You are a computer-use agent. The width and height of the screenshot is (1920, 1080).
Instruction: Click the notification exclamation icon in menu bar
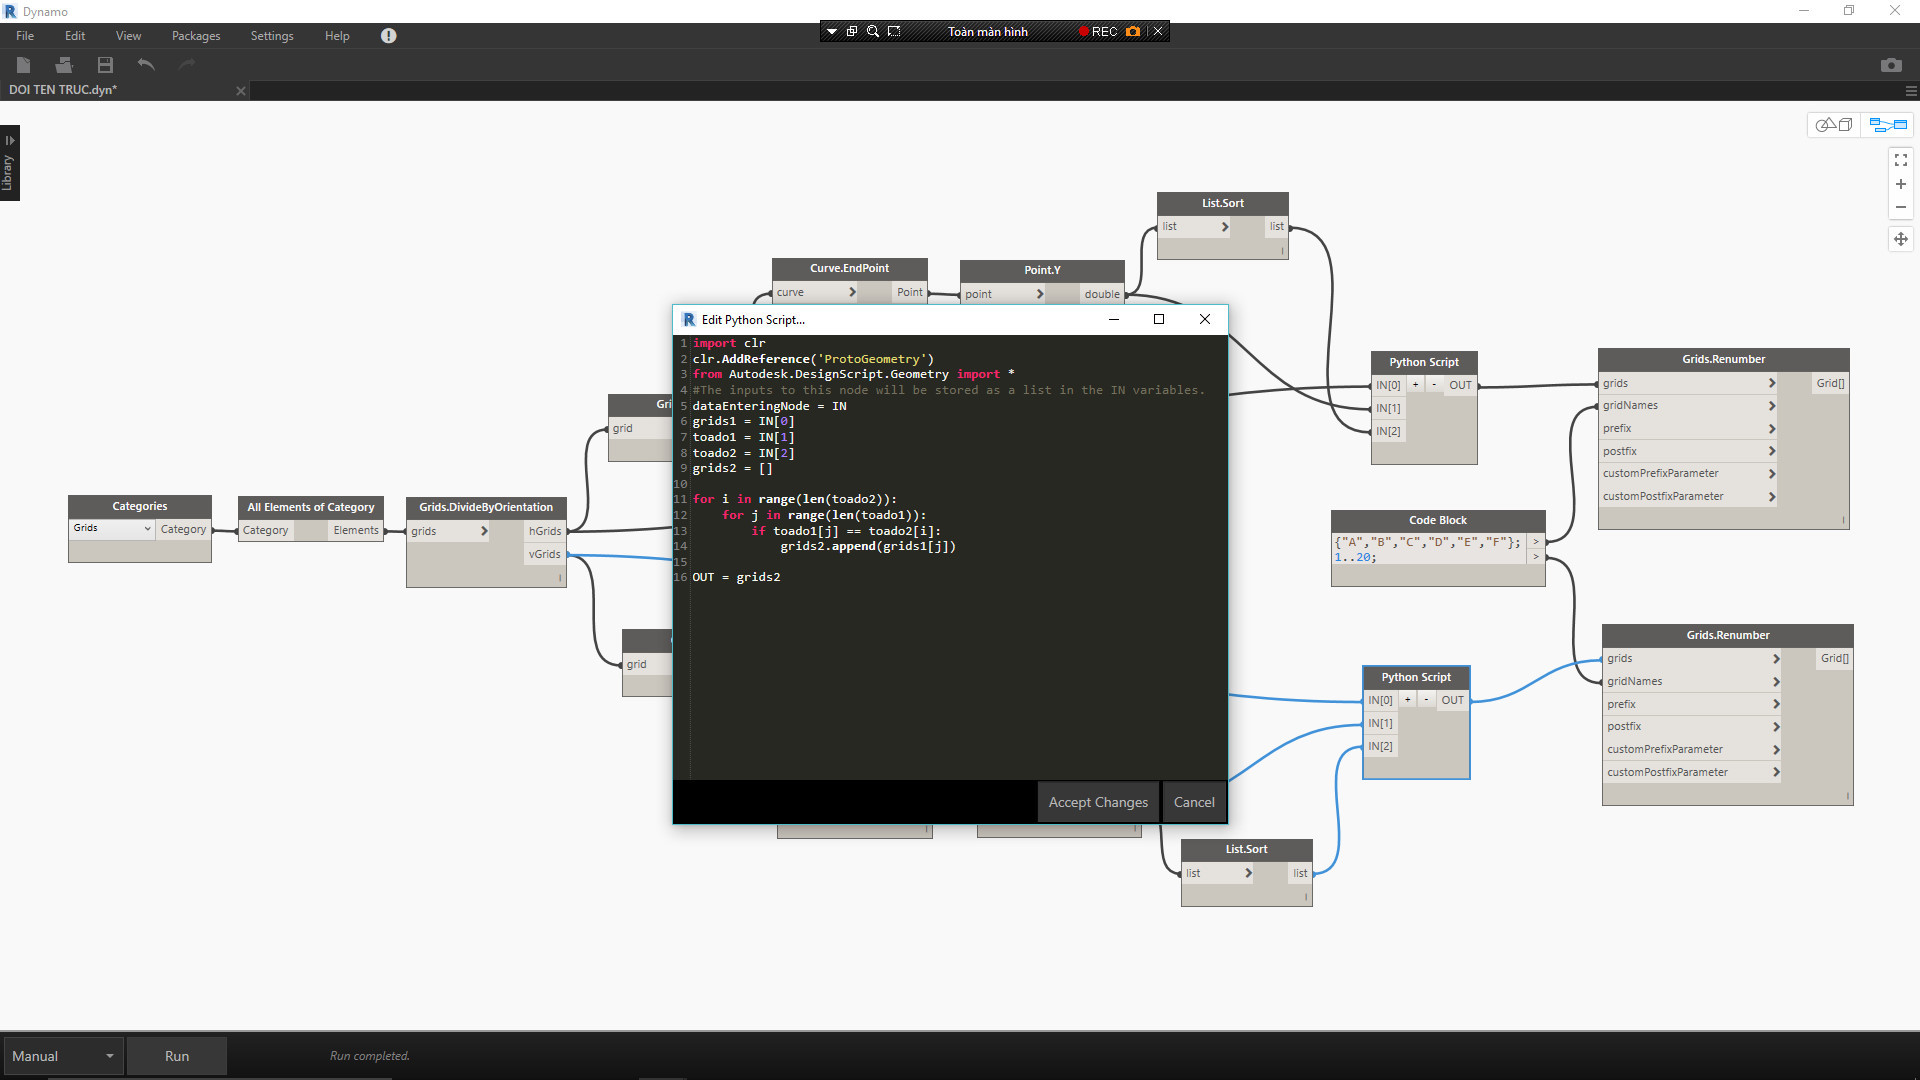point(388,36)
